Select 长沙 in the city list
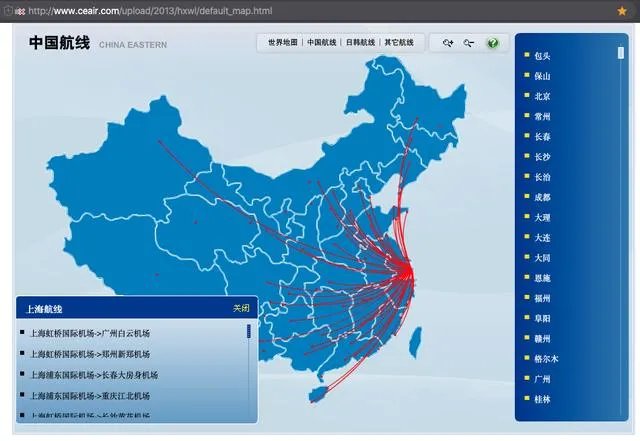 pyautogui.click(x=542, y=157)
